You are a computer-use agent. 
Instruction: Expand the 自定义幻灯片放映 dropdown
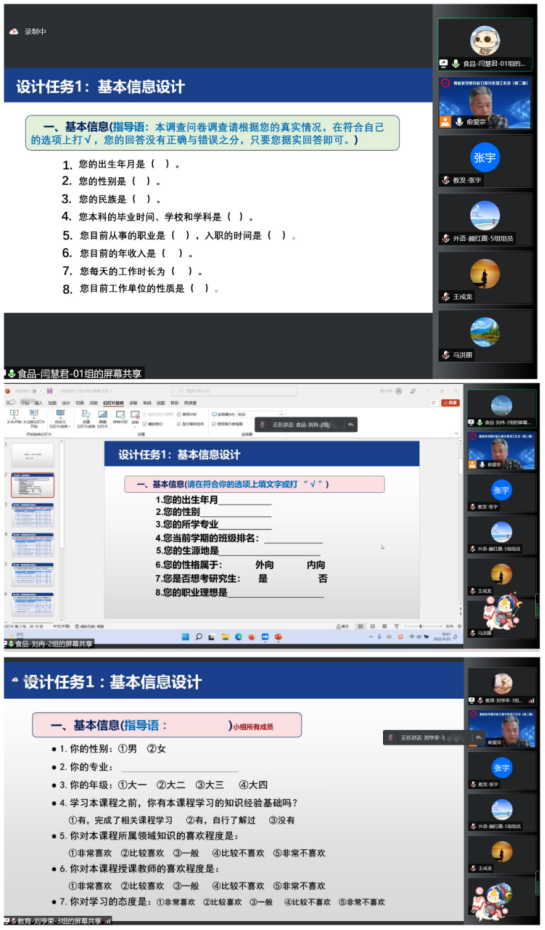pos(60,418)
